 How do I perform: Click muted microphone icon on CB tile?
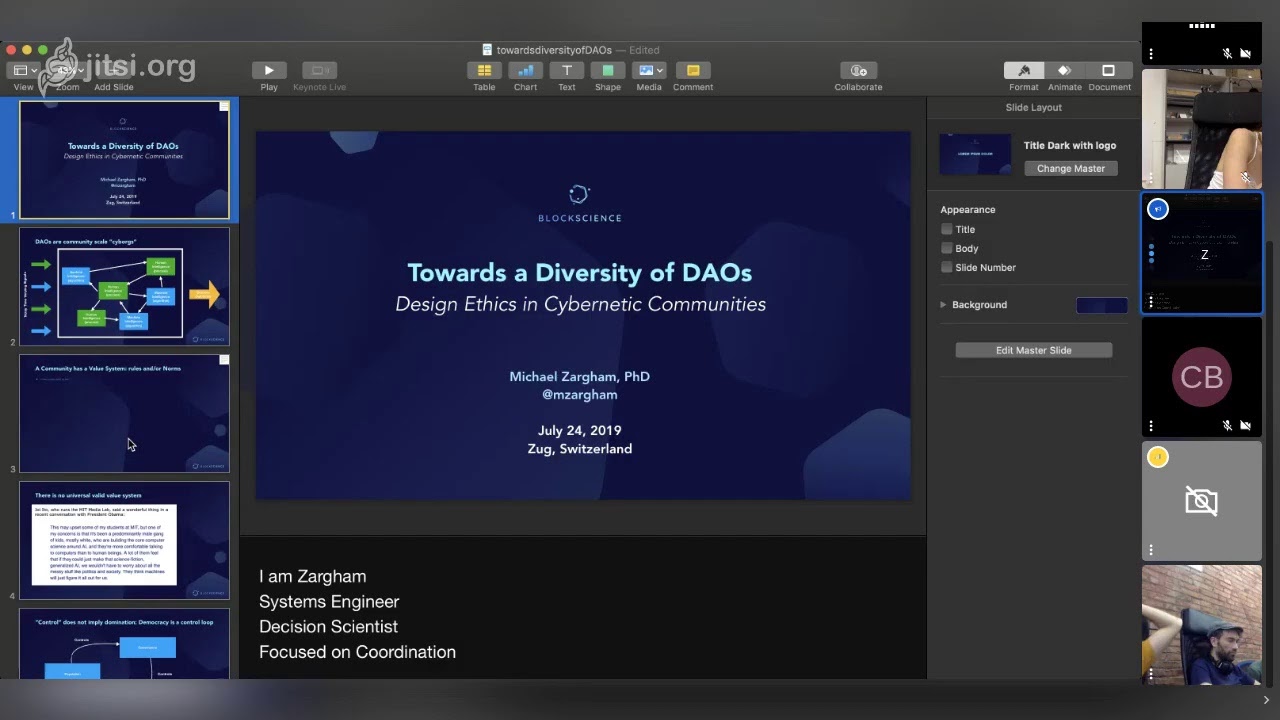coord(1227,425)
